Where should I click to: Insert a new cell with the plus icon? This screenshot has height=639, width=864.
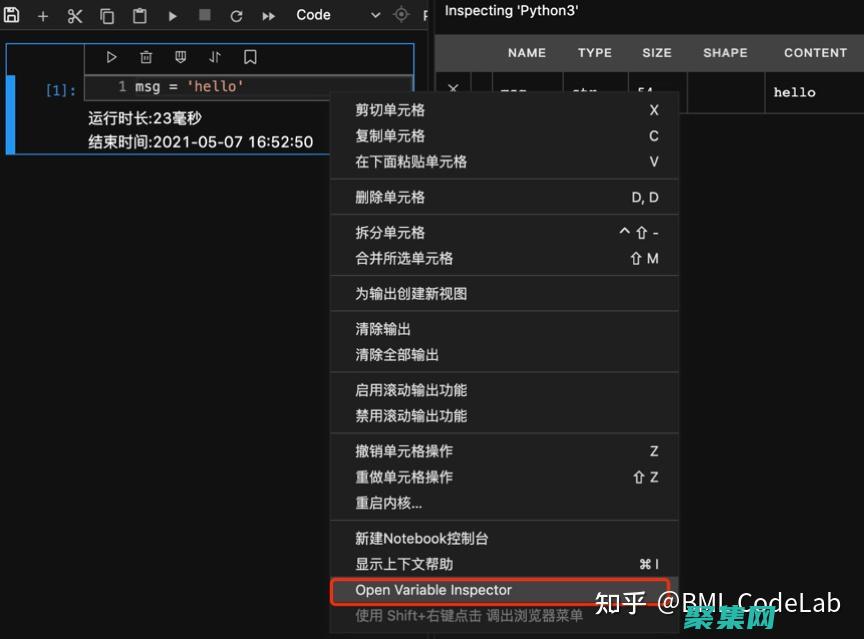pyautogui.click(x=41, y=15)
